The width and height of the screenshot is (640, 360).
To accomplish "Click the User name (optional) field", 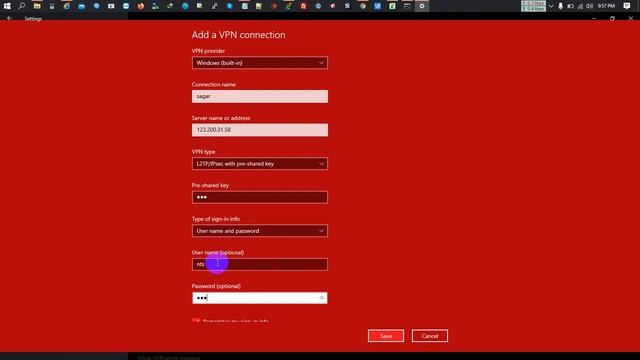I will click(x=260, y=264).
